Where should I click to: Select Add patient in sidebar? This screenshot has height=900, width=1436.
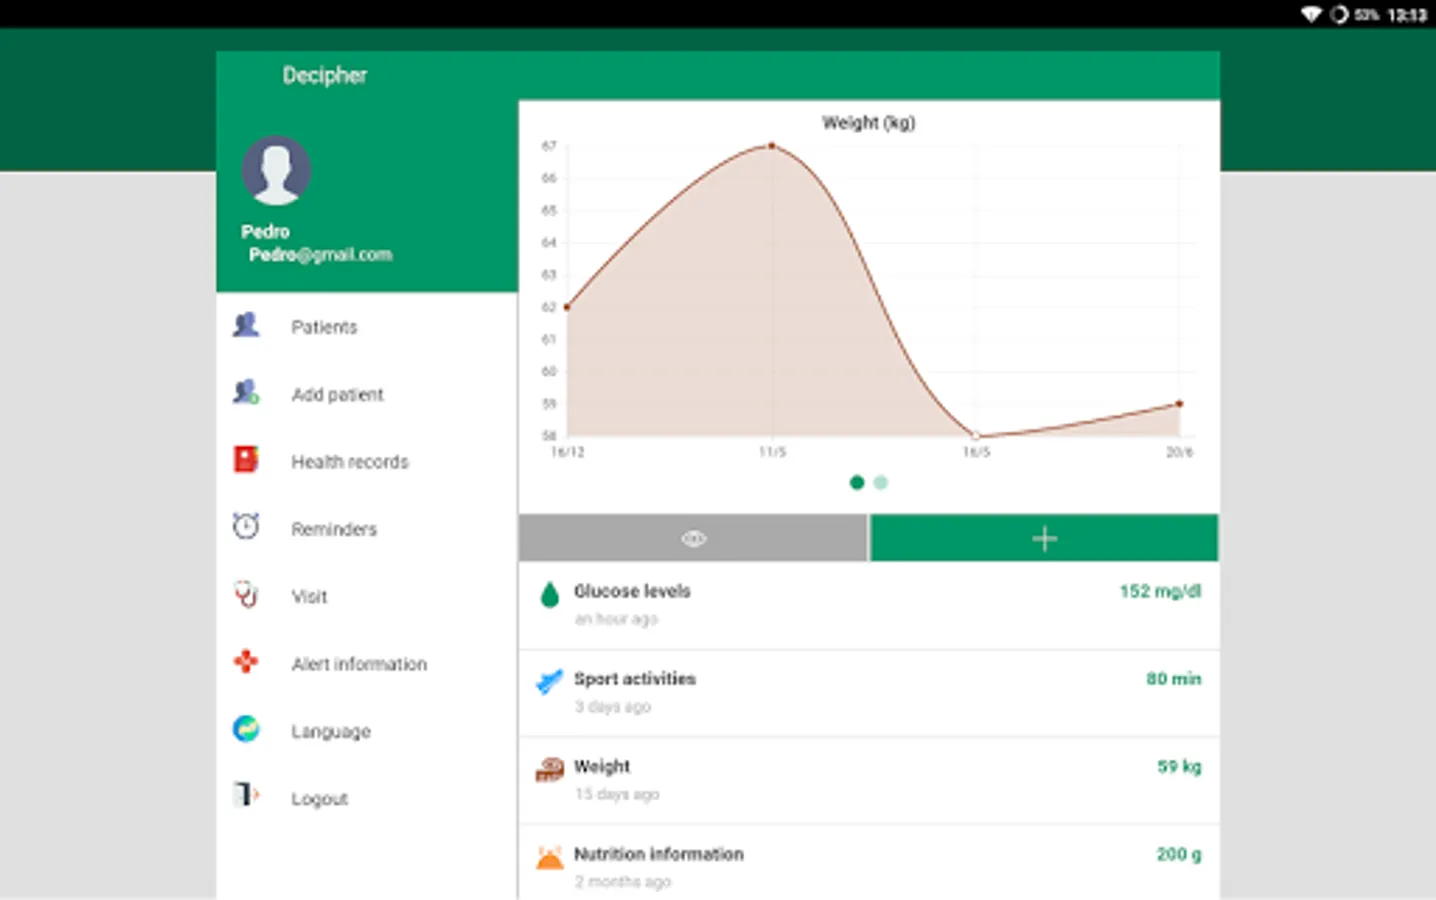[367, 394]
